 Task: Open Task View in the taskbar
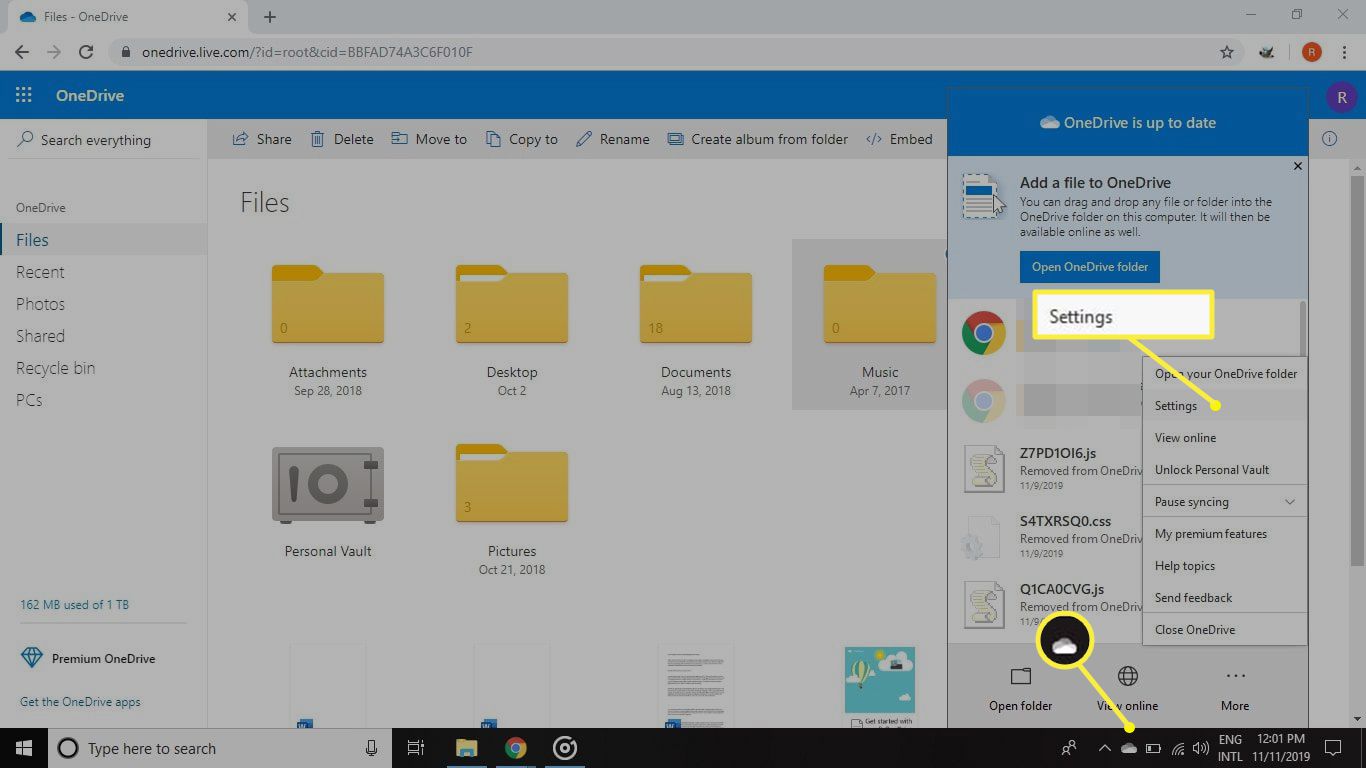click(416, 748)
